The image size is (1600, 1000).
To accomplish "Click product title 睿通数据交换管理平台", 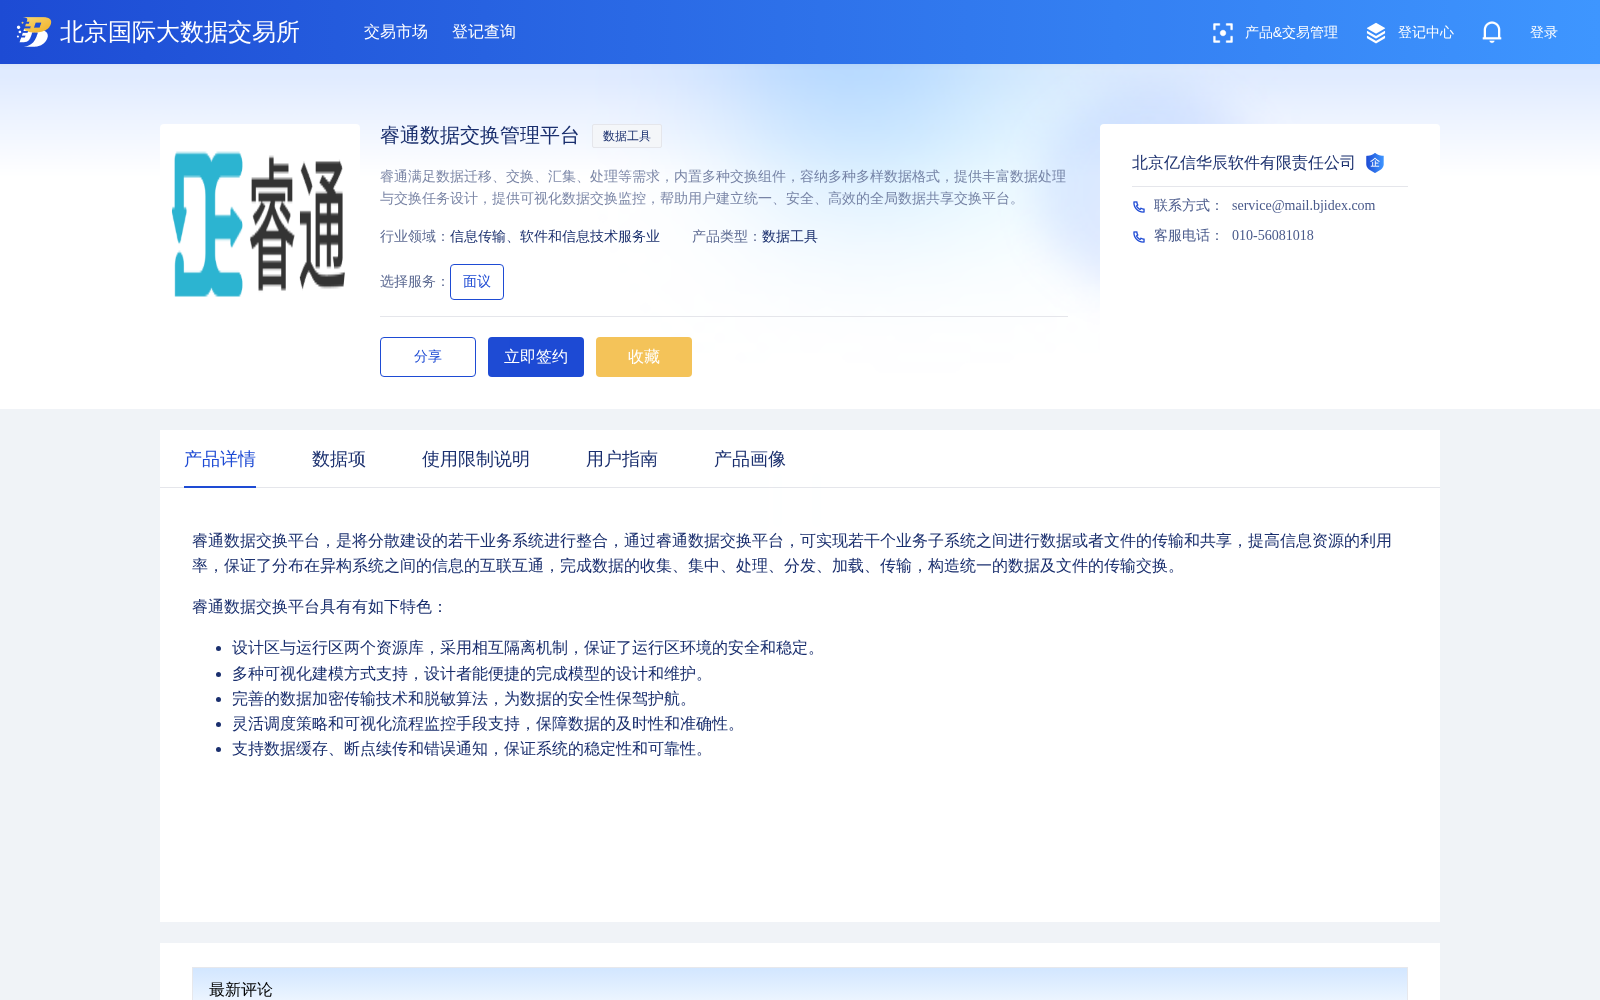I will pyautogui.click(x=480, y=136).
